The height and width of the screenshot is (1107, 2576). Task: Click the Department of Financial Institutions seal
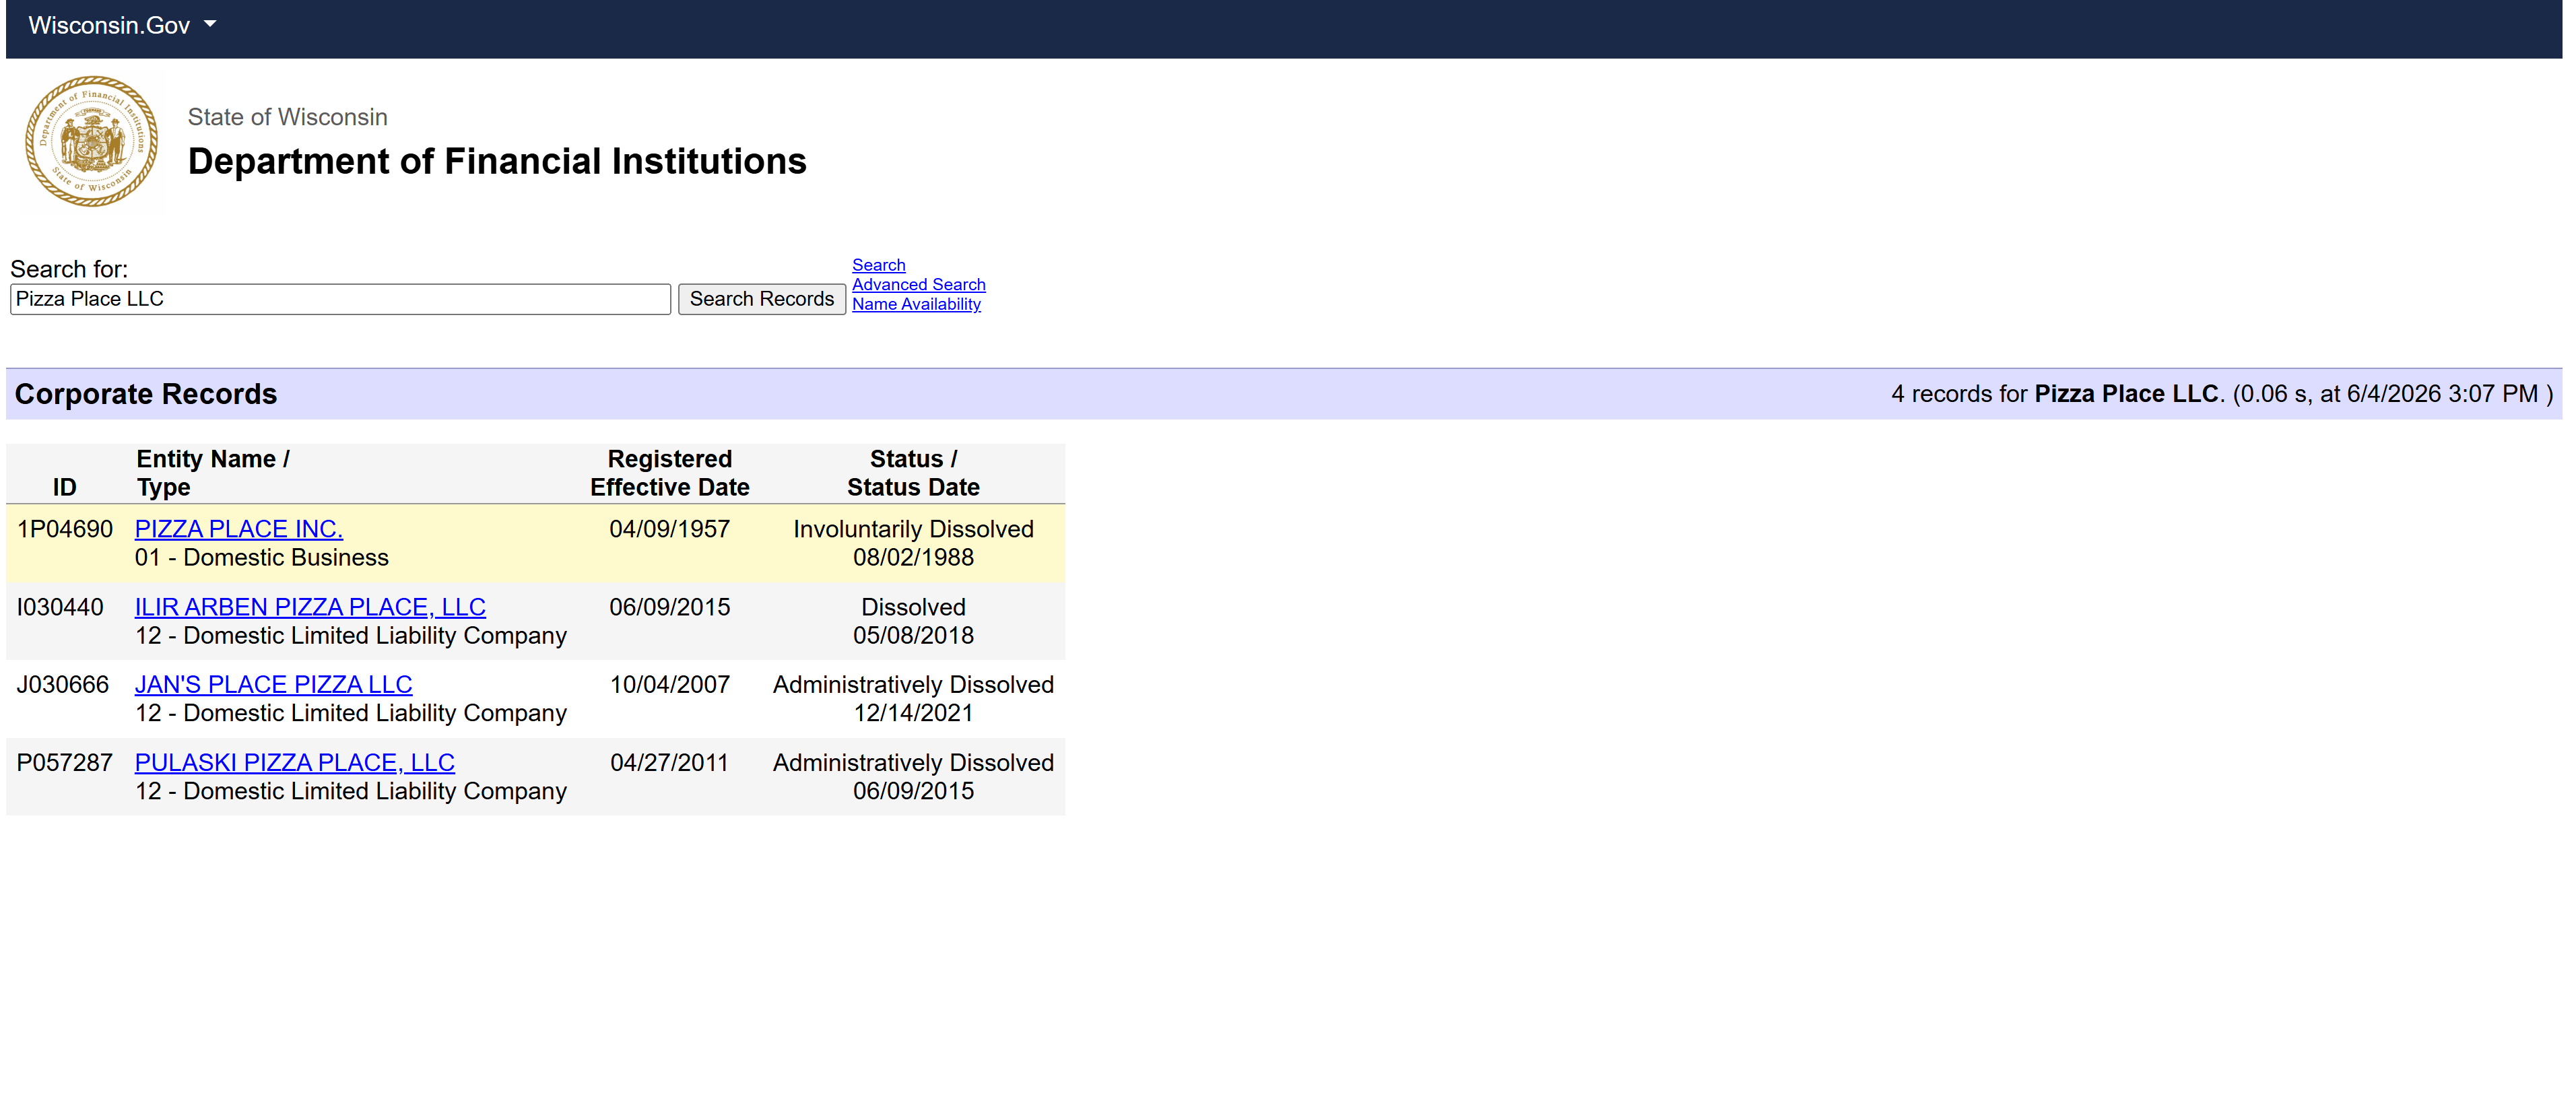click(x=91, y=141)
